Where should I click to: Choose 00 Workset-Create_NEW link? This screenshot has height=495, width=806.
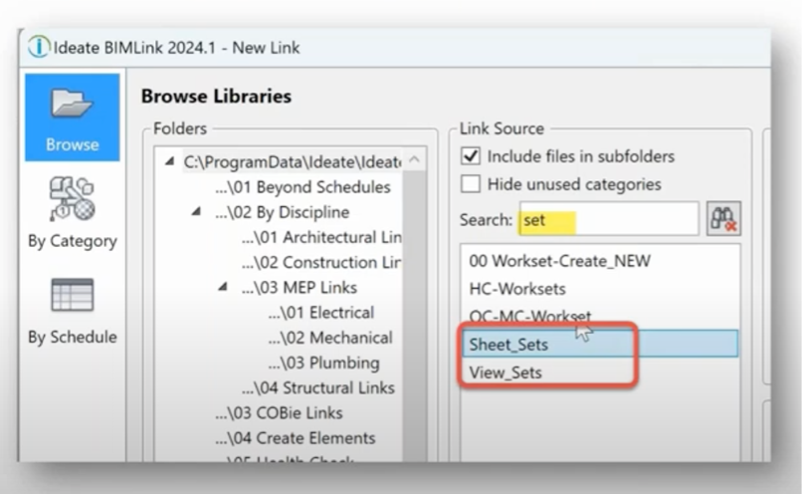pos(560,261)
